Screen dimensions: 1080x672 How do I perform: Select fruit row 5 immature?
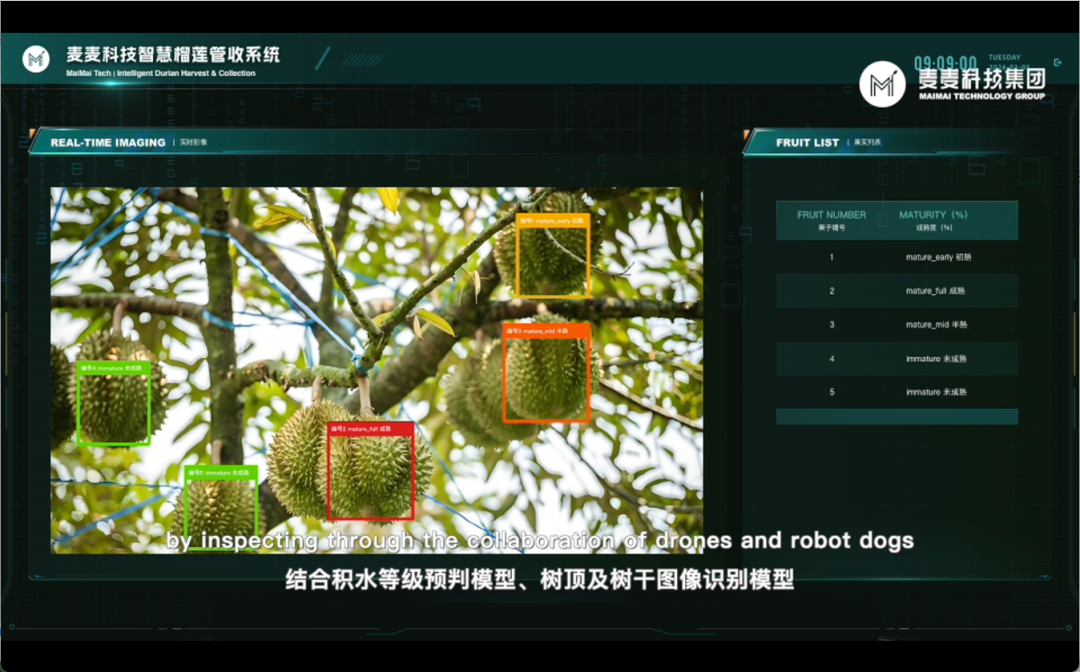tap(896, 392)
